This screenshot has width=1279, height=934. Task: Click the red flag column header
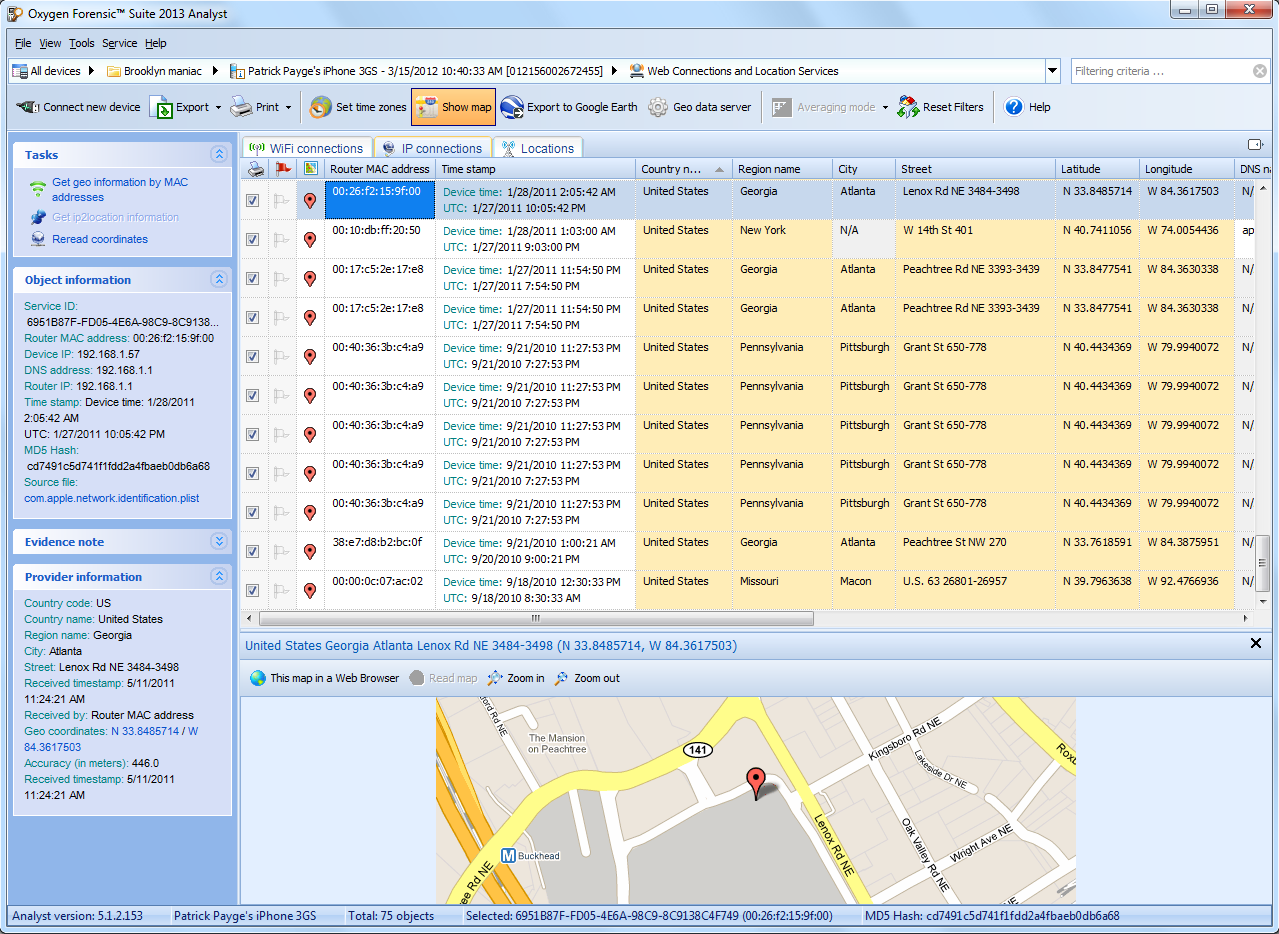tap(283, 169)
